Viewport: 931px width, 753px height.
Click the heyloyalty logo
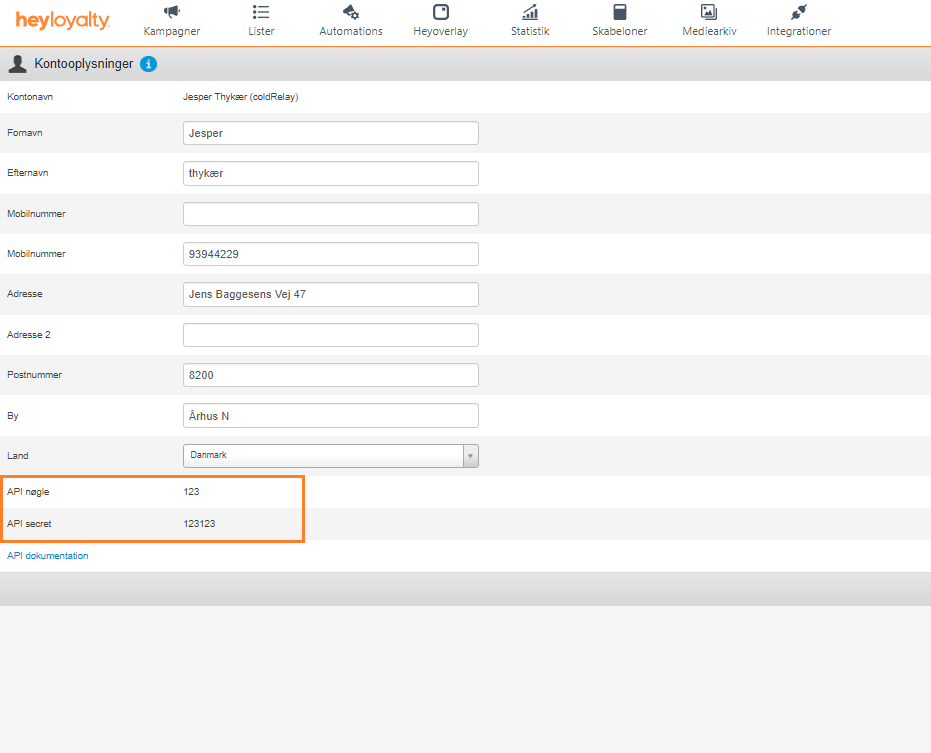tap(62, 21)
